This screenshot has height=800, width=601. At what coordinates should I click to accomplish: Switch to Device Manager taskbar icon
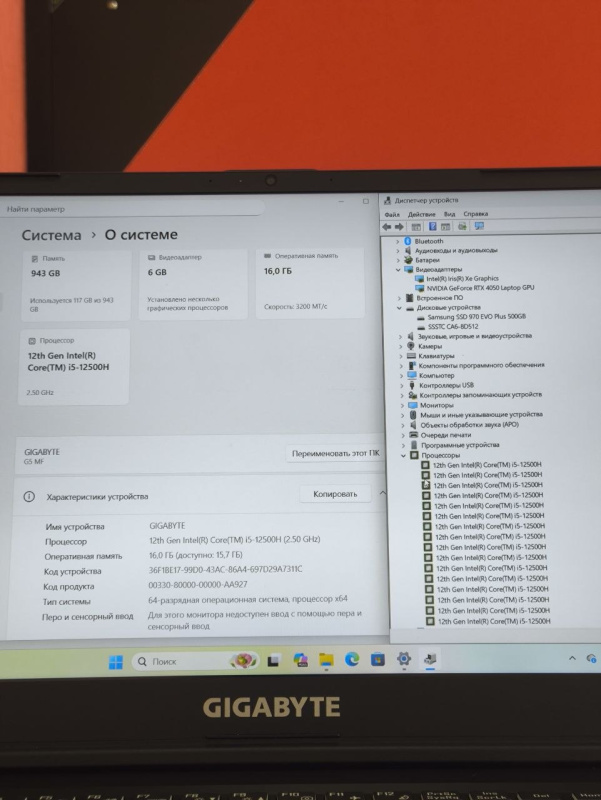(x=430, y=658)
